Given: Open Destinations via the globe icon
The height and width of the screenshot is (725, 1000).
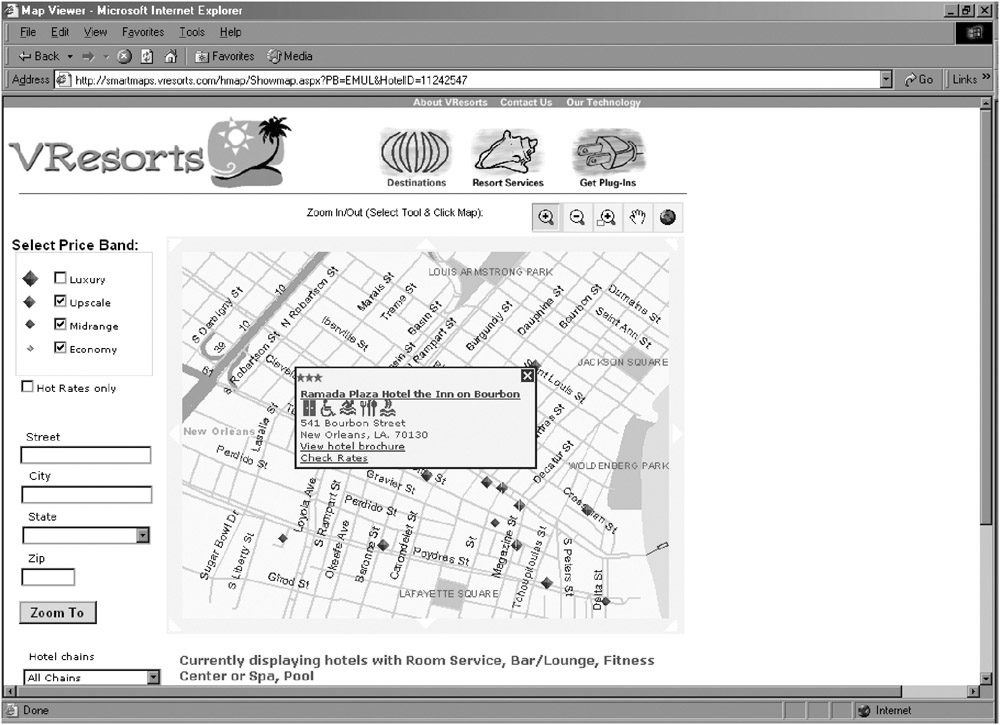Looking at the screenshot, I should 416,152.
